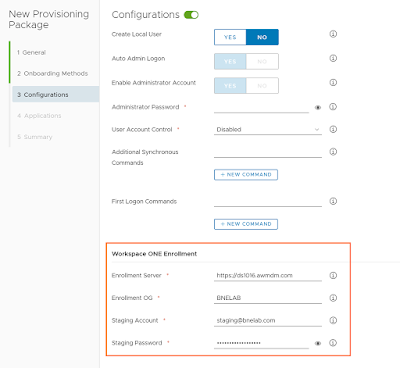This screenshot has width=400, height=368.
Task: Go to step 1 General
Action: pos(32,52)
